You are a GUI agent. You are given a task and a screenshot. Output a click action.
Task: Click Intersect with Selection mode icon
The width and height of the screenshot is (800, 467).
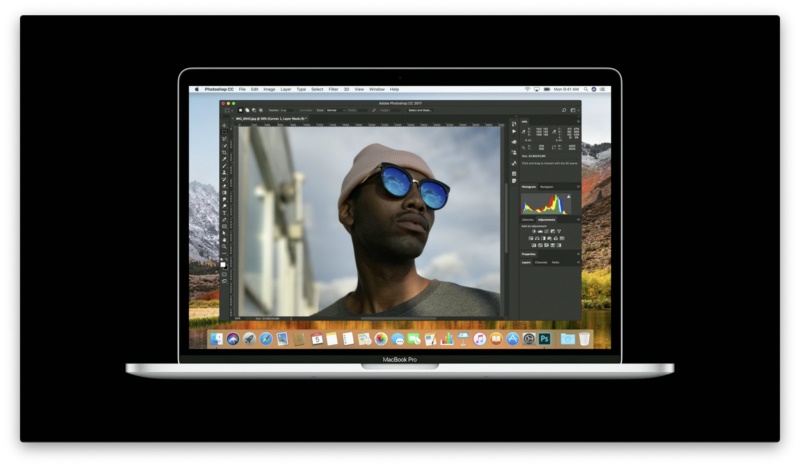coord(261,110)
